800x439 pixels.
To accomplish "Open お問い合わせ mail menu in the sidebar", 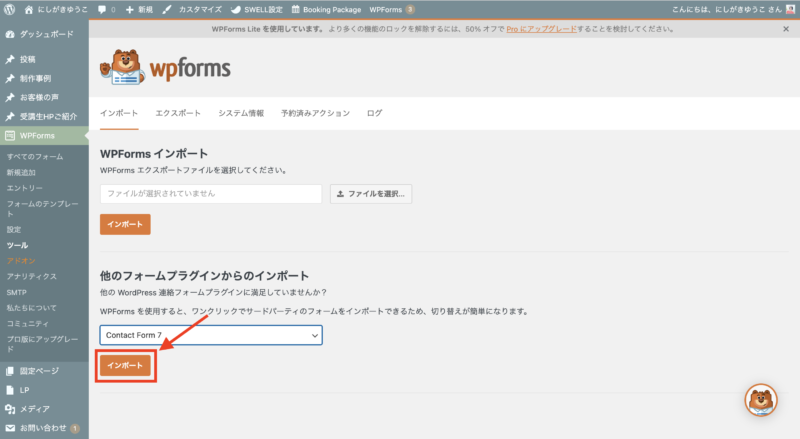I will pos(44,428).
